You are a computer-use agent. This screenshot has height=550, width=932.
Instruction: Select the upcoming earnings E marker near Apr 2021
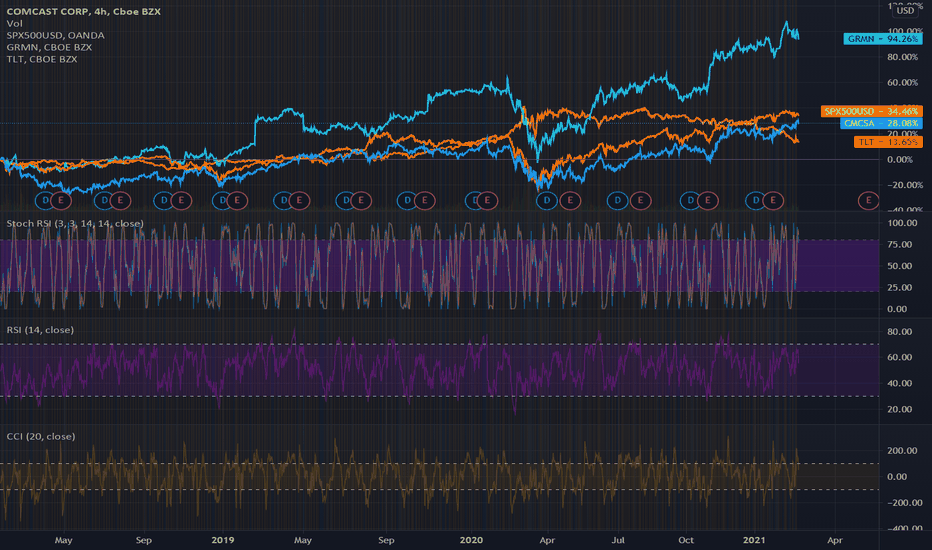(x=868, y=200)
